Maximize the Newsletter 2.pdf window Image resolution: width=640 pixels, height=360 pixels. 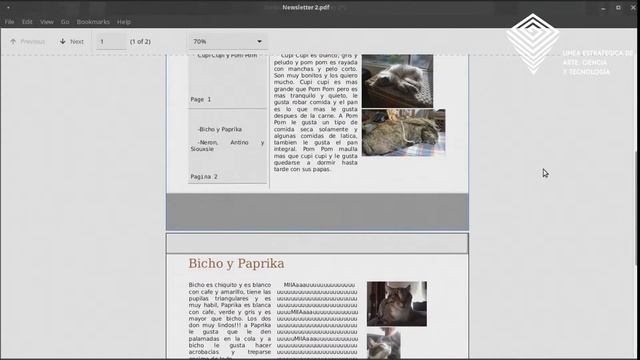[x=618, y=7]
